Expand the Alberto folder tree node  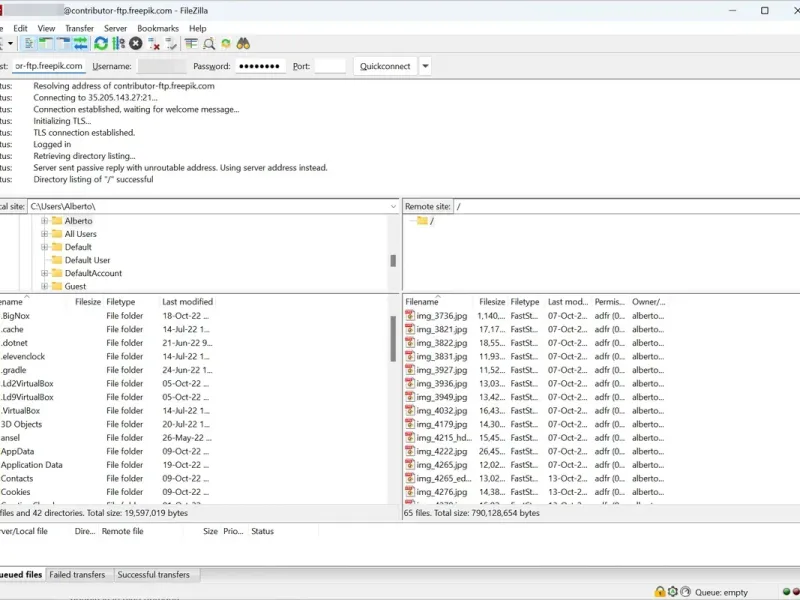pos(44,221)
